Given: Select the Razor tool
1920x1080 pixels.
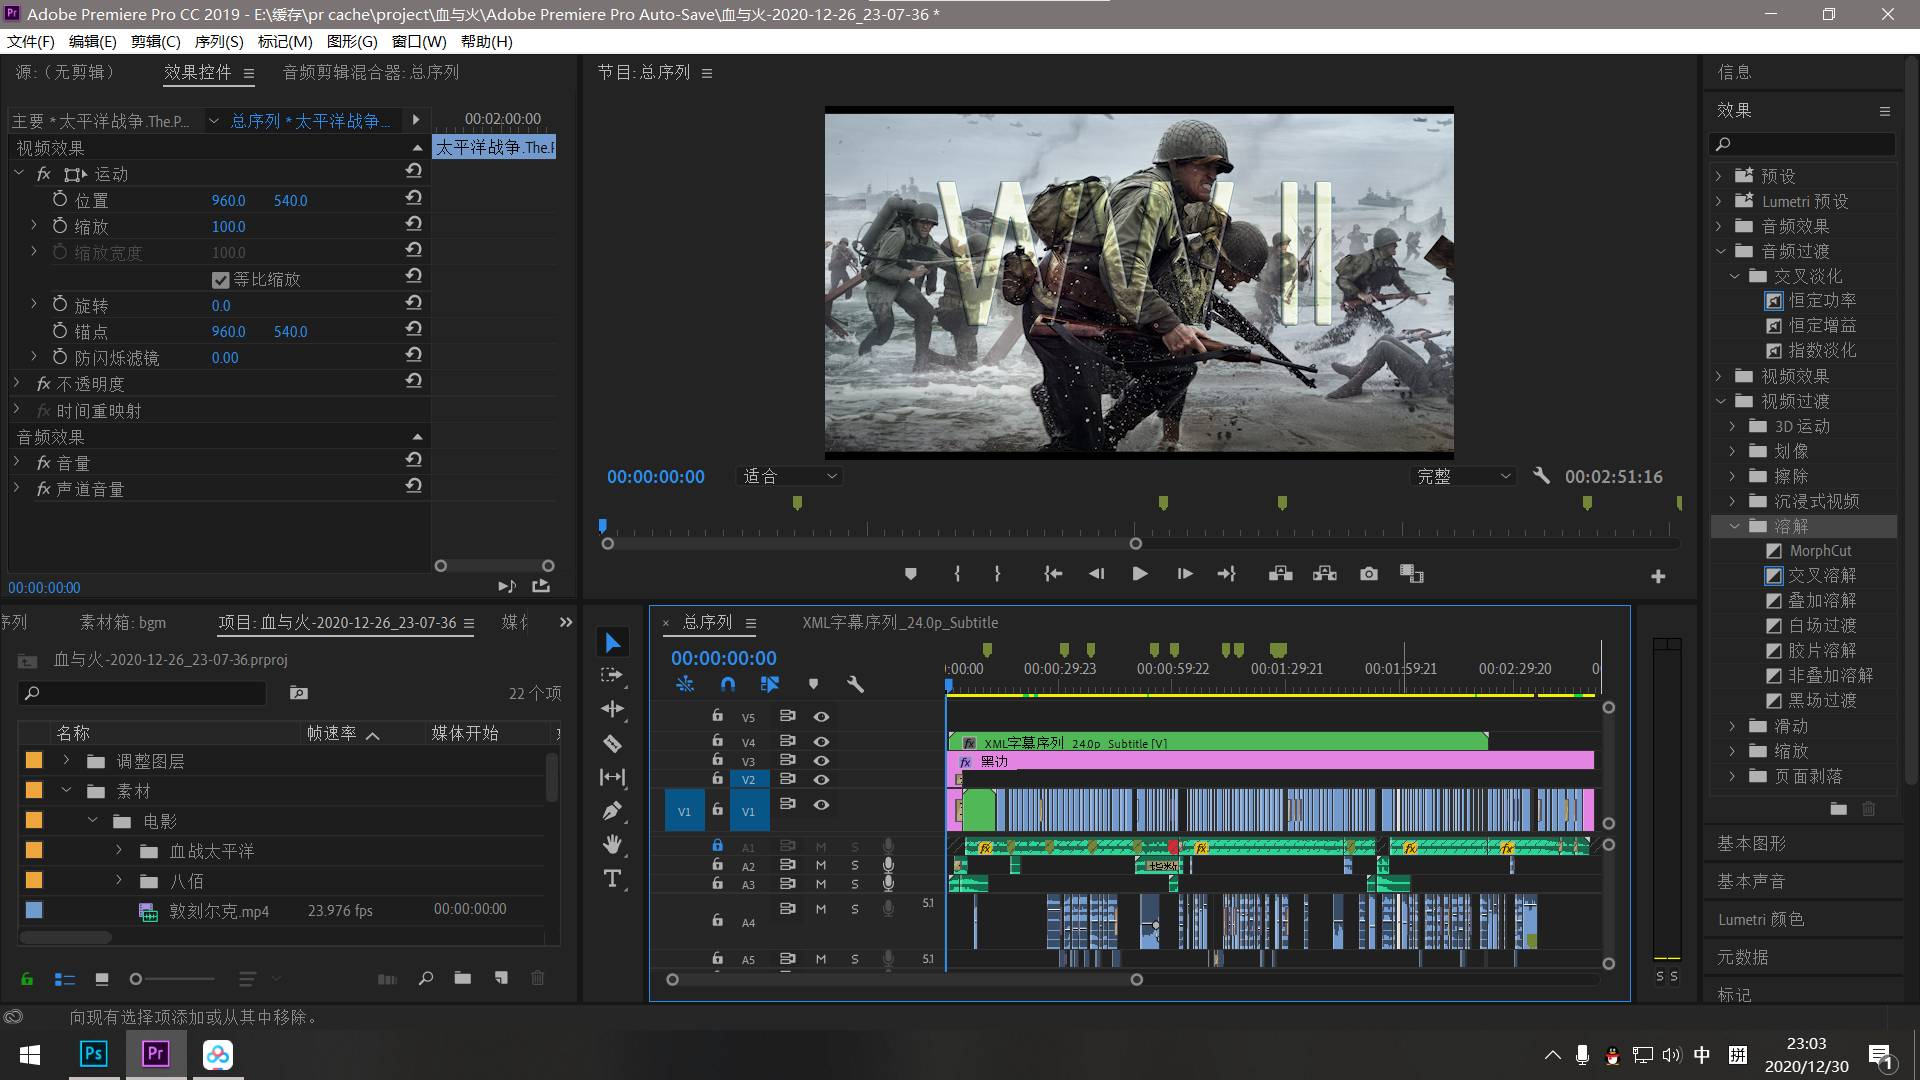Looking at the screenshot, I should coord(612,743).
